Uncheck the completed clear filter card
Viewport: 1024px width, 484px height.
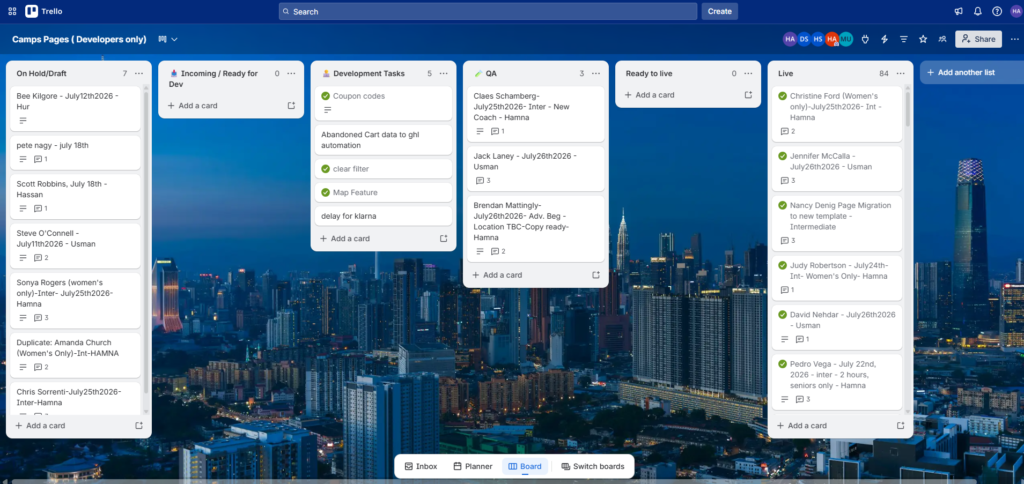(325, 169)
